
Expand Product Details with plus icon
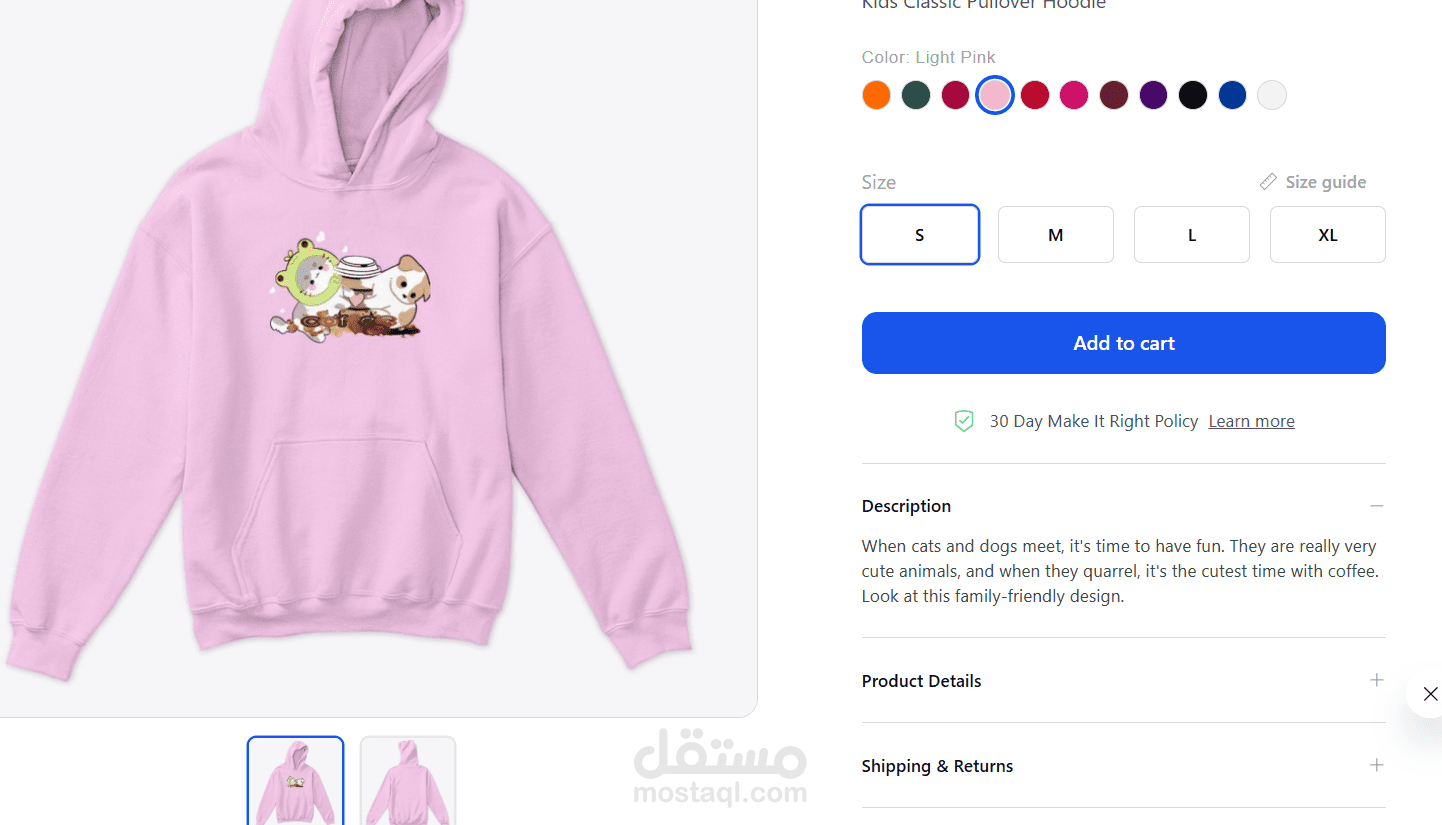click(x=1377, y=680)
